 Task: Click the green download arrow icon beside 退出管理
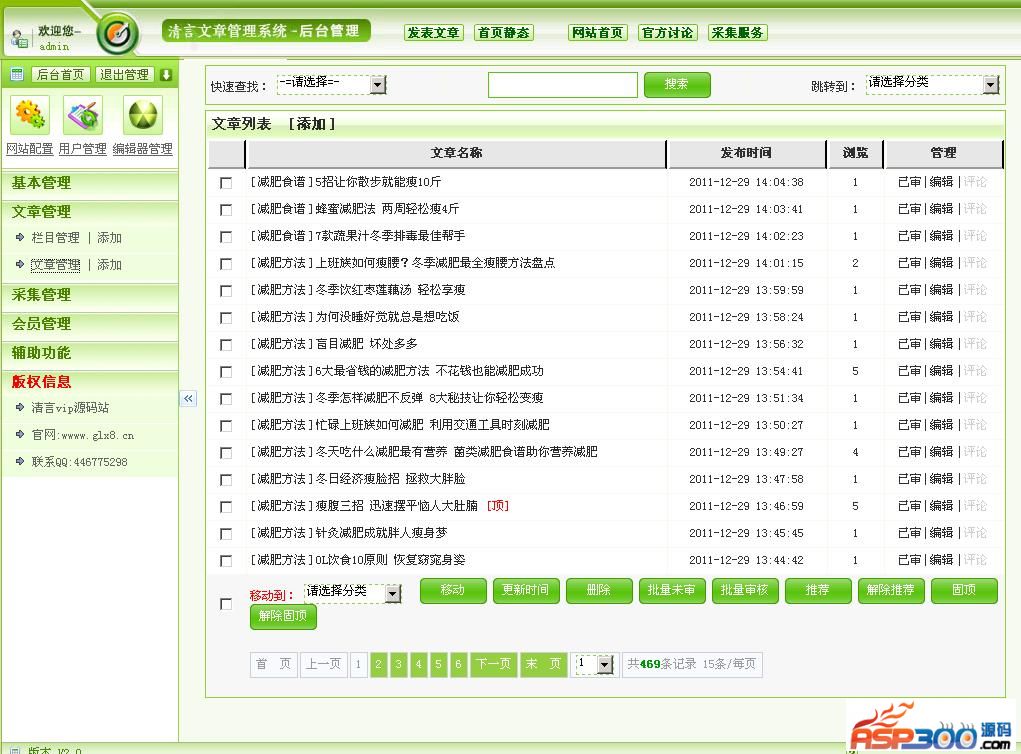tap(166, 75)
